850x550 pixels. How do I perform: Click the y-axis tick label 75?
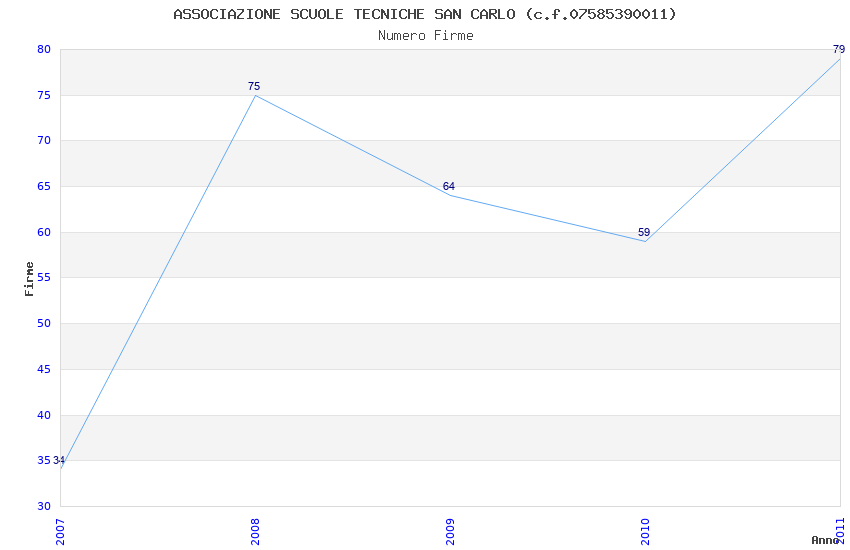[44, 95]
